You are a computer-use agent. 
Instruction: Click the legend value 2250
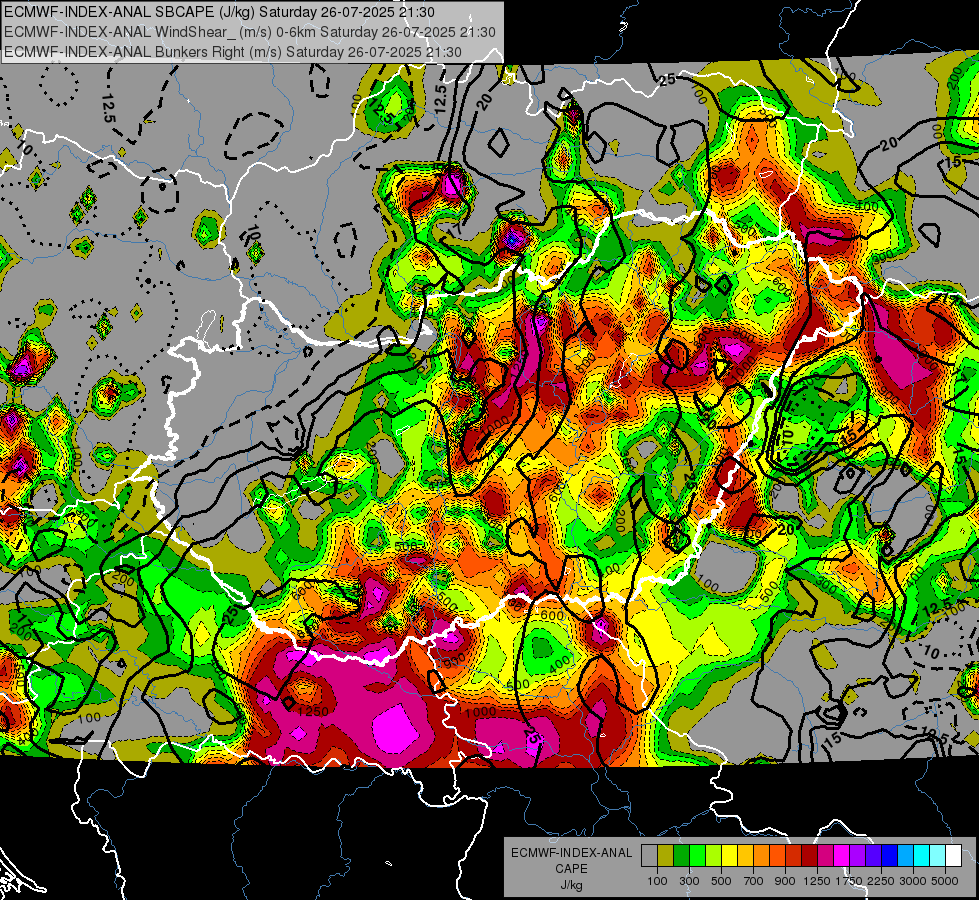tap(881, 881)
